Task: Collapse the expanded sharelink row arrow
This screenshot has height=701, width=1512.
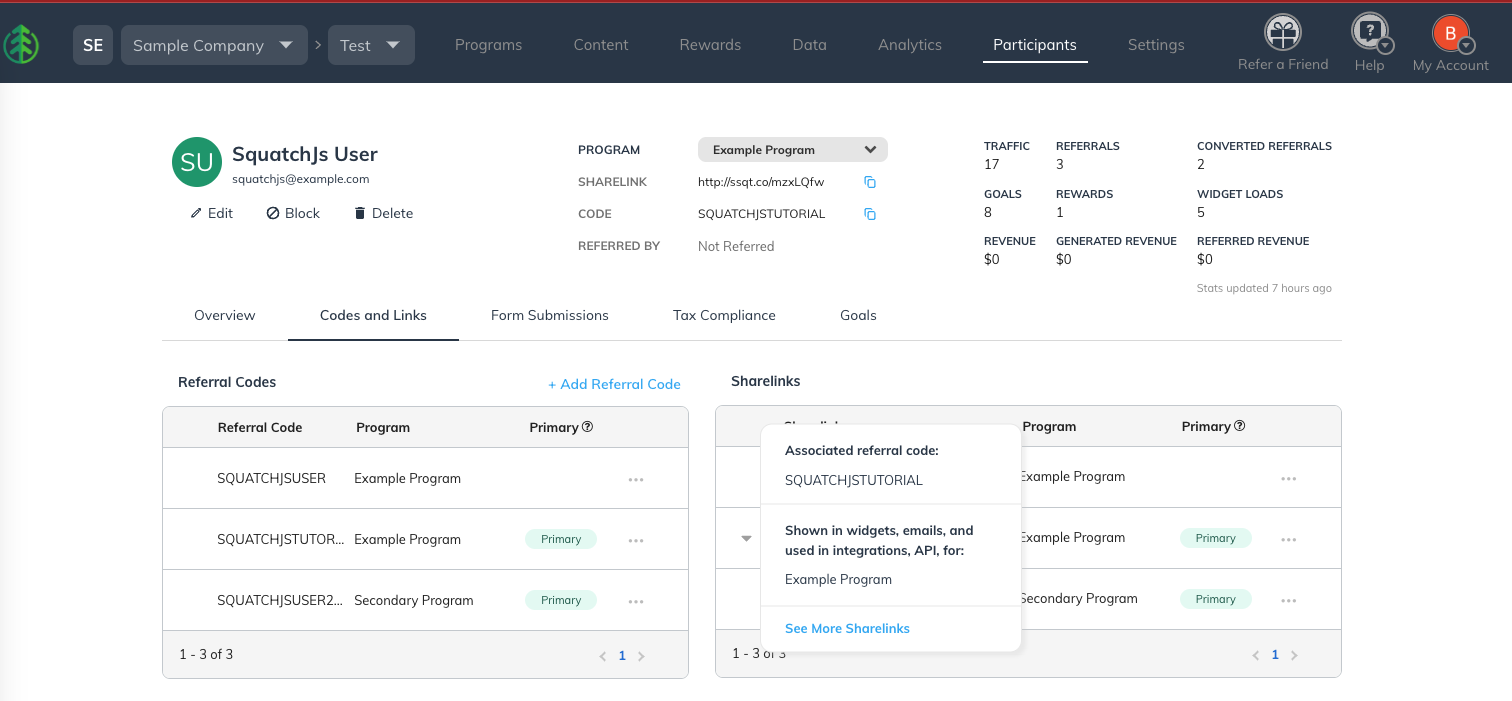Action: [746, 538]
